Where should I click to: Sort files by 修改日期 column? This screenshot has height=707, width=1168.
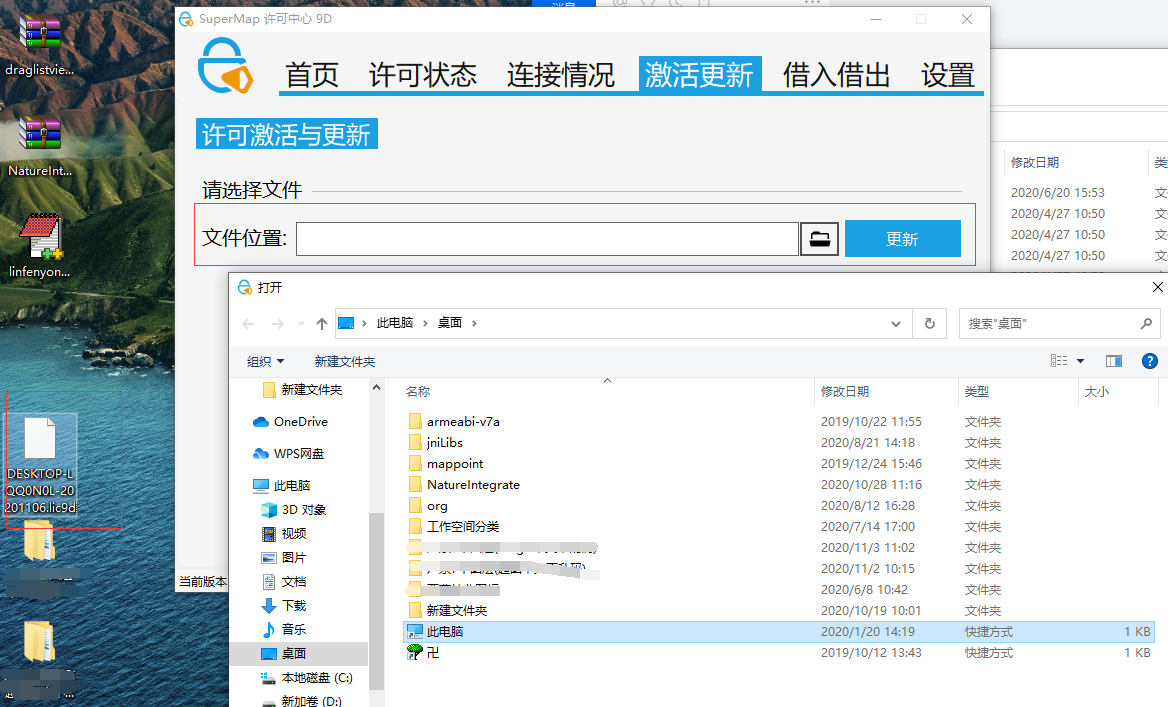pos(845,391)
